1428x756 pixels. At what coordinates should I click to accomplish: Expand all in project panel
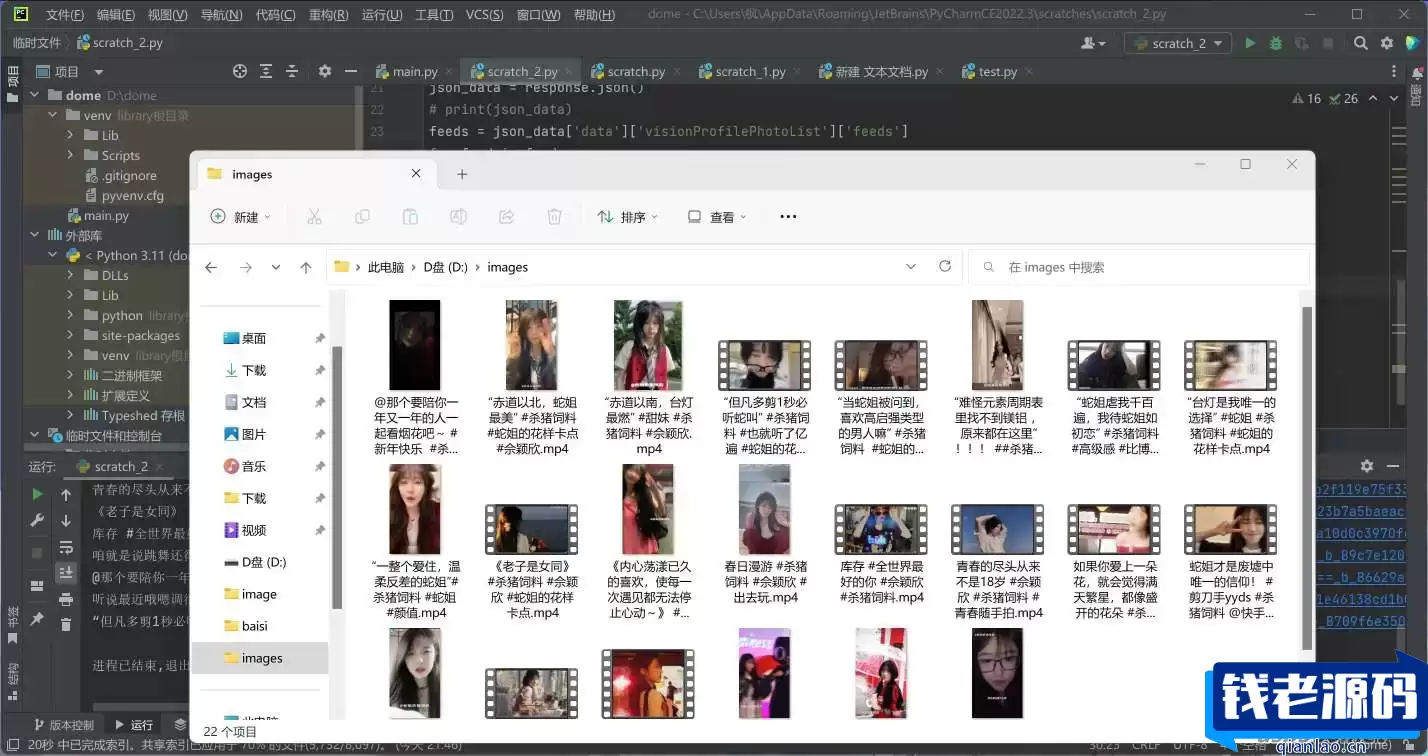tap(266, 71)
